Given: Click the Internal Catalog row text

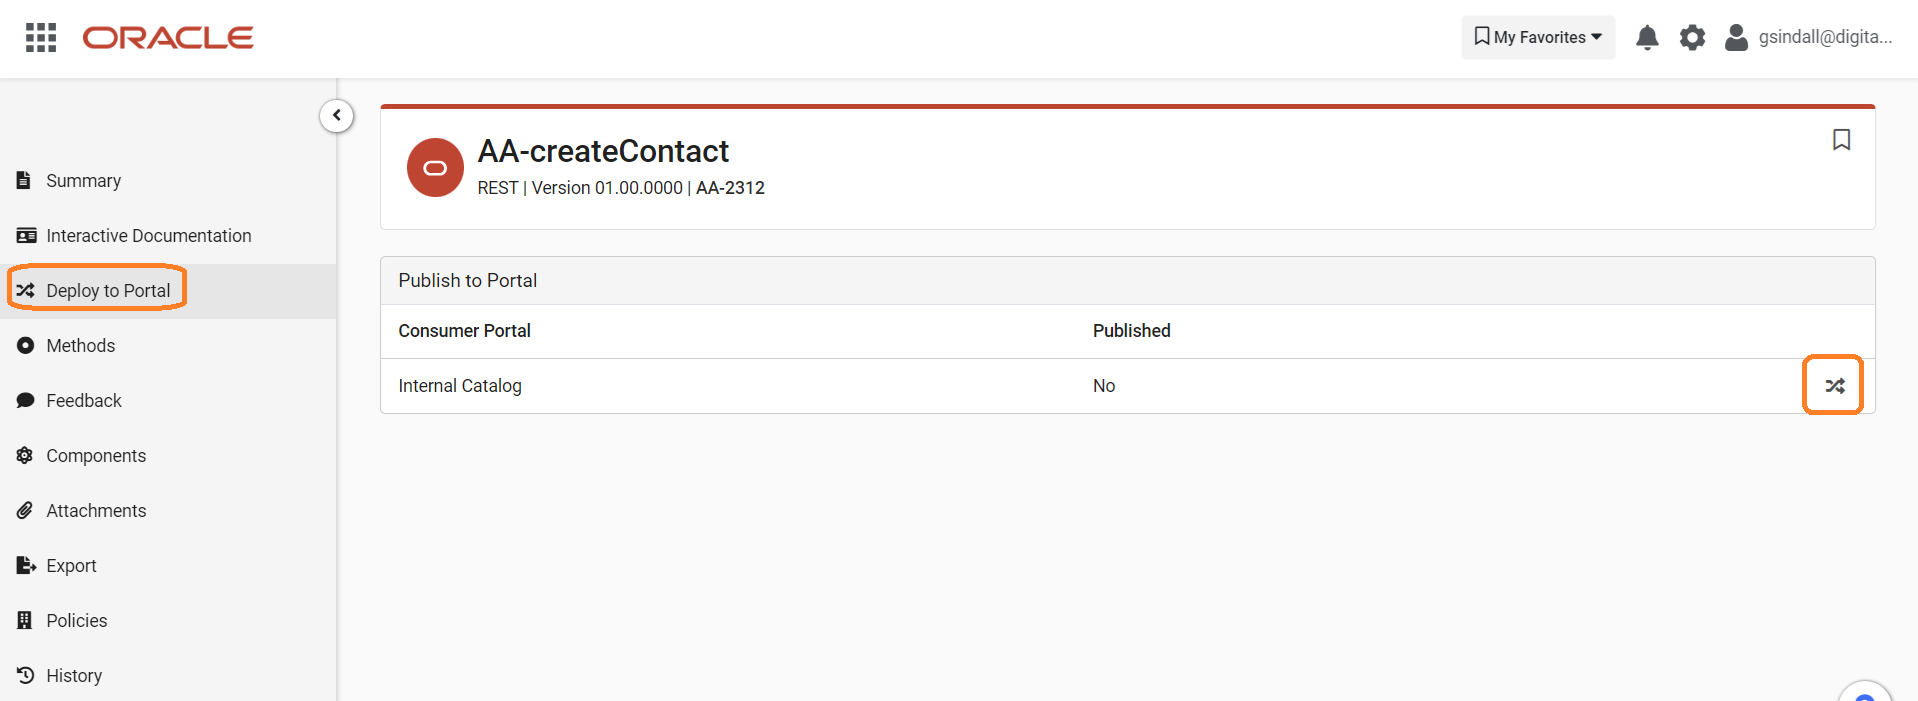Looking at the screenshot, I should pos(460,386).
